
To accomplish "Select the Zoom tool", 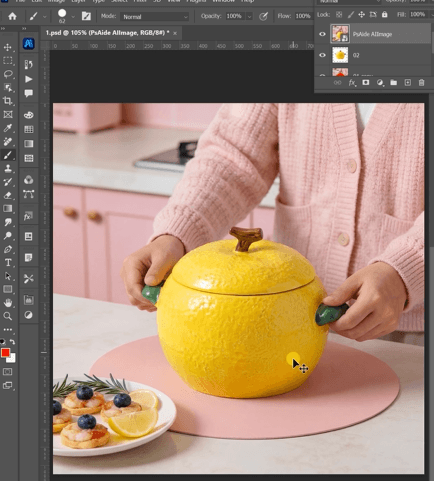I will [8, 316].
